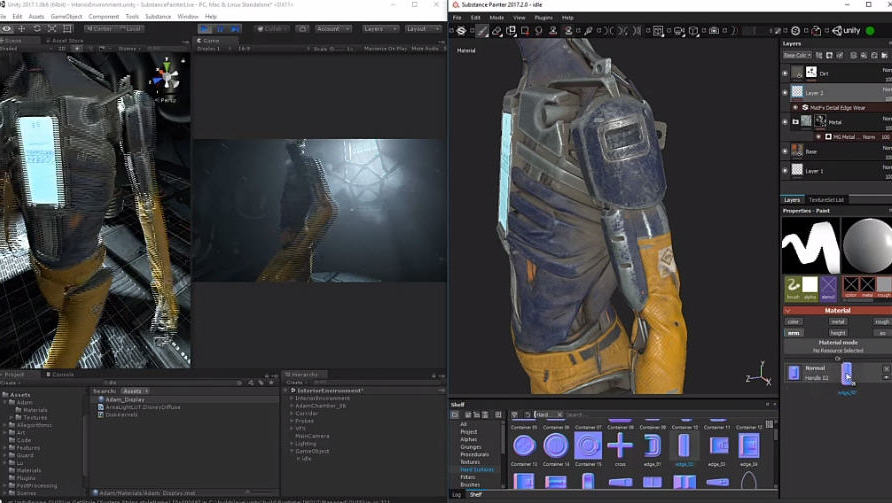The height and width of the screenshot is (503, 892).
Task: Select the Grunges category in Shelf
Action: [471, 447]
